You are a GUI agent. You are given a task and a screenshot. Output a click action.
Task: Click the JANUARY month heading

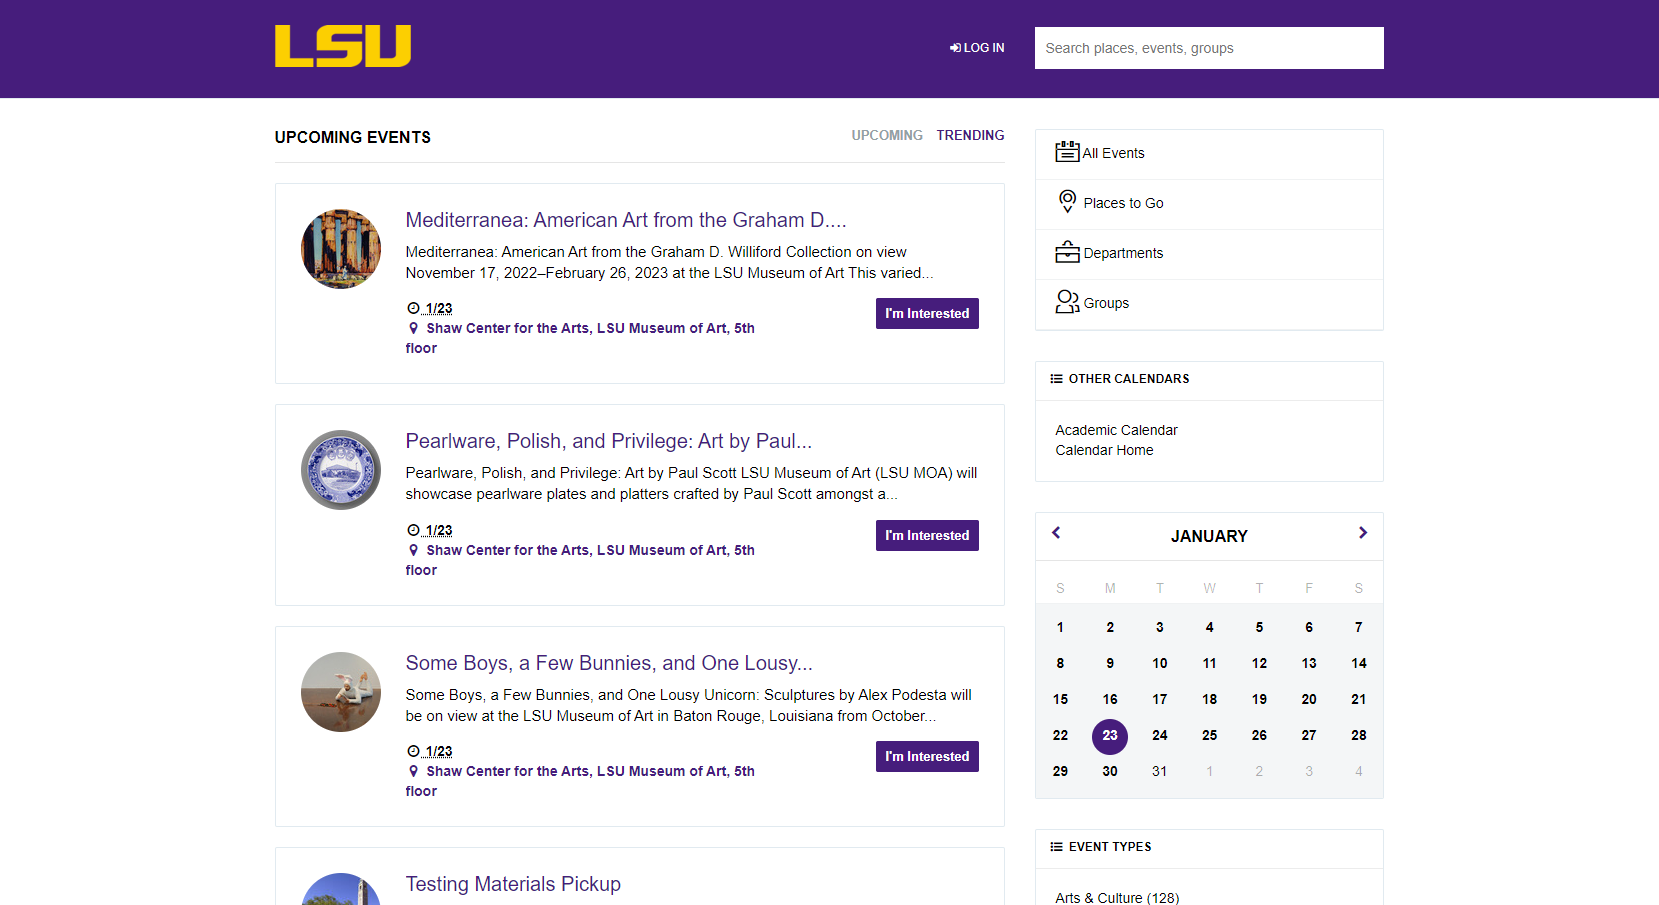tap(1209, 536)
